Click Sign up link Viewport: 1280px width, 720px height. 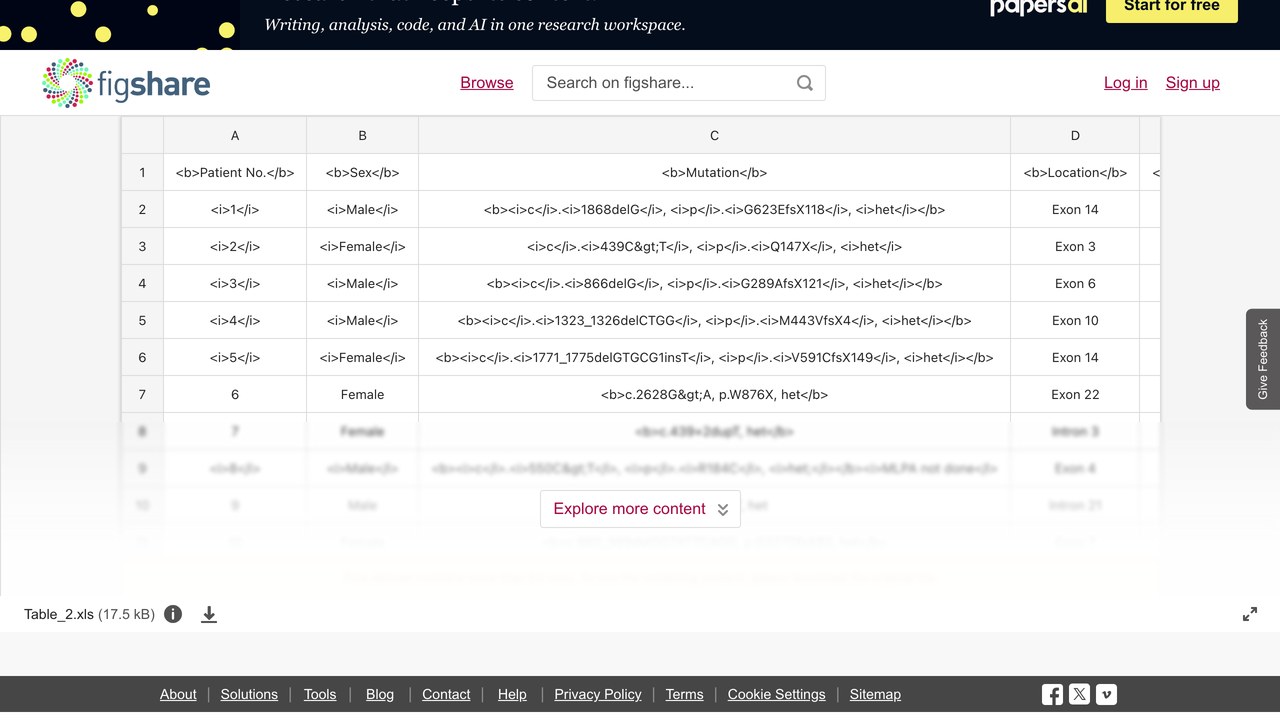pos(1192,83)
